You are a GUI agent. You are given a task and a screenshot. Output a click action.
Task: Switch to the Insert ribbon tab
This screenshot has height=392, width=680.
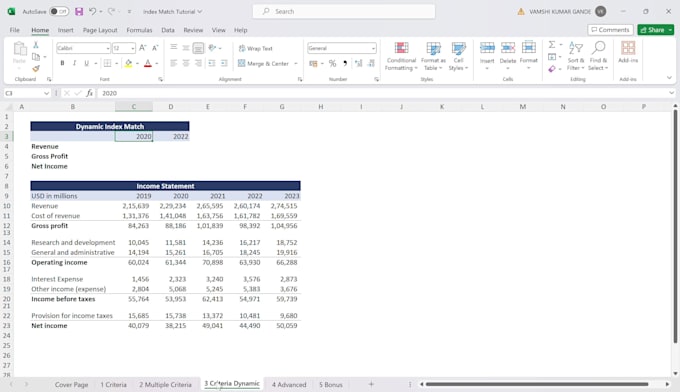(x=65, y=30)
